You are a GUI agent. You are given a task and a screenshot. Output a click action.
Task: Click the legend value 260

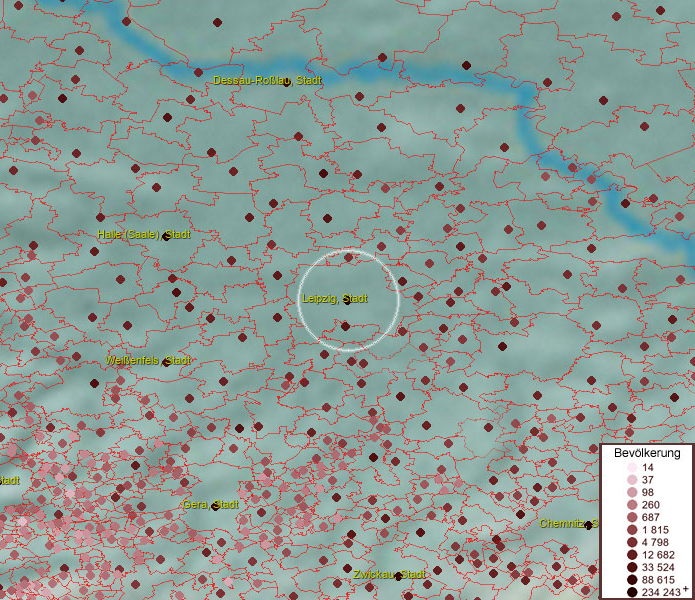tap(651, 505)
